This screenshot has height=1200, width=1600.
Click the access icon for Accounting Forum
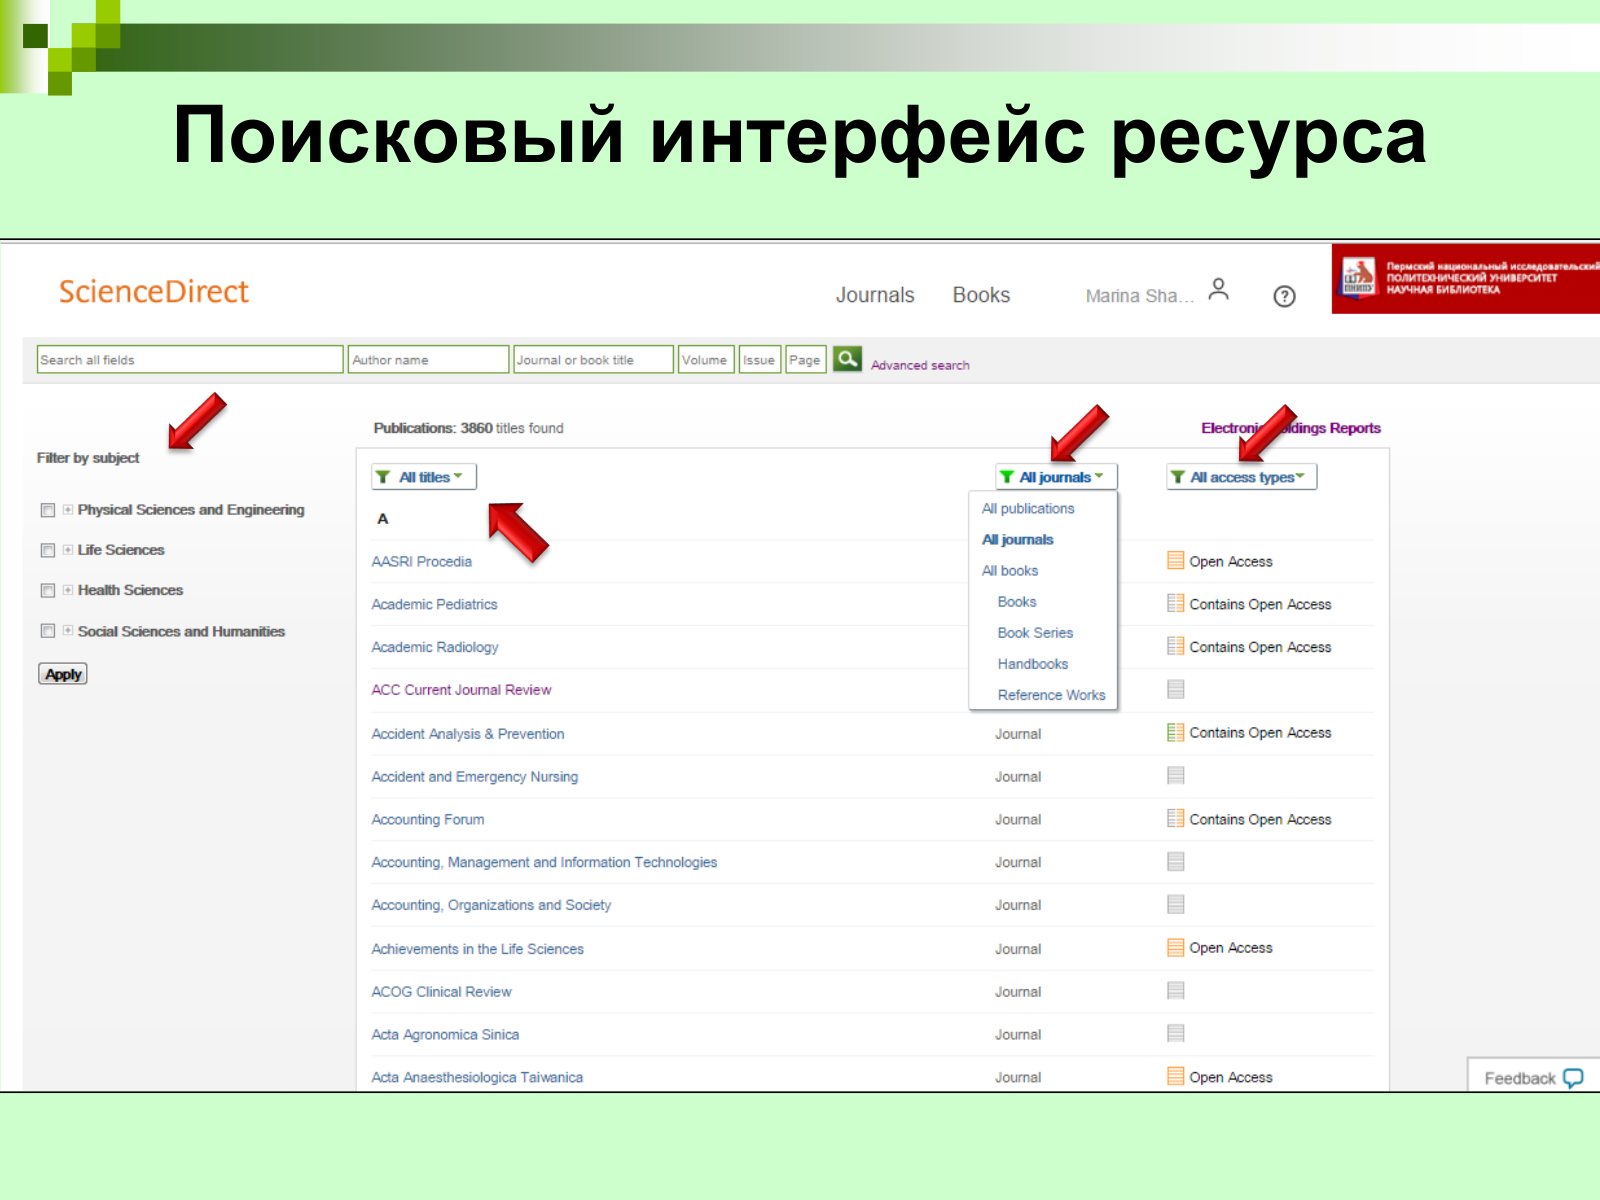point(1176,818)
